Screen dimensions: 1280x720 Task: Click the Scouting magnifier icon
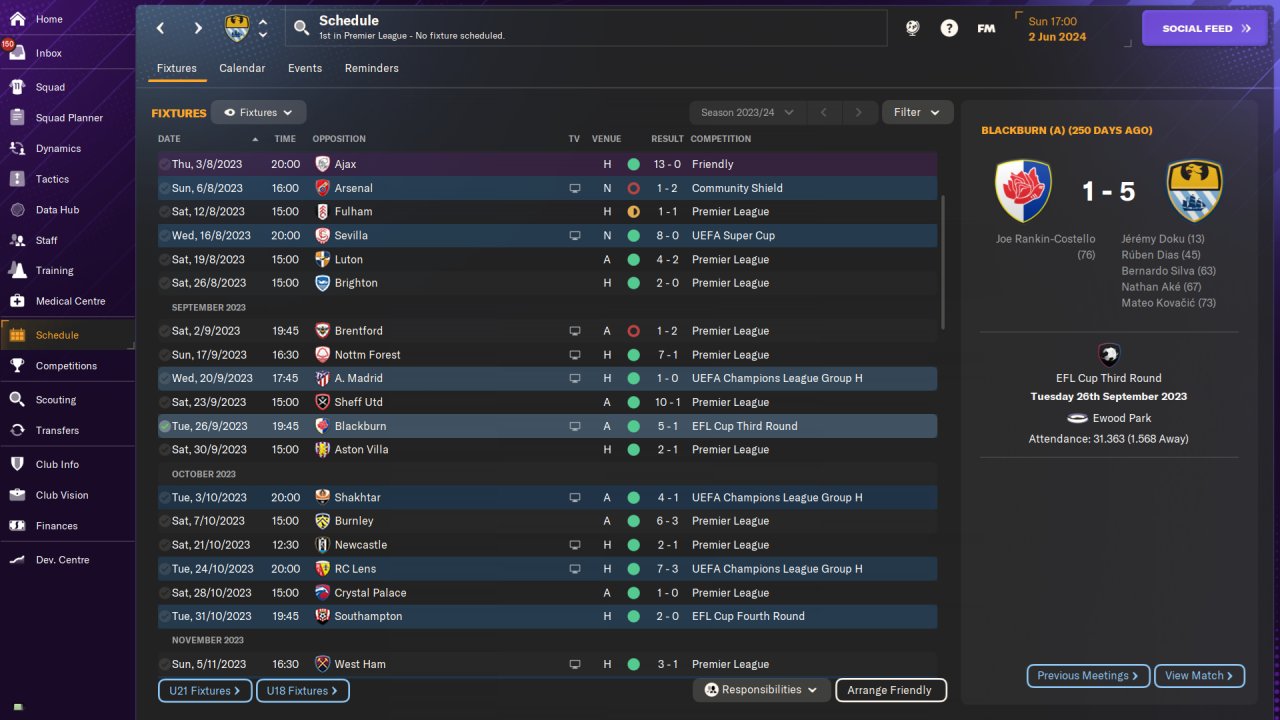click(17, 399)
